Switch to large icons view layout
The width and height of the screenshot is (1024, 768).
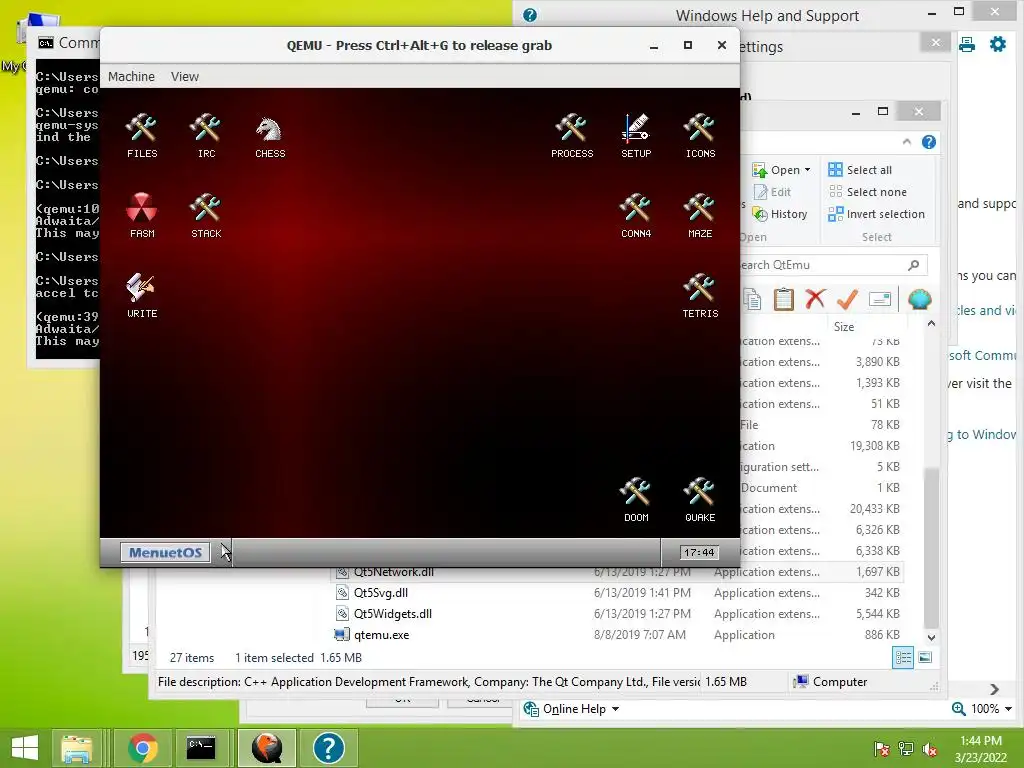pos(925,658)
